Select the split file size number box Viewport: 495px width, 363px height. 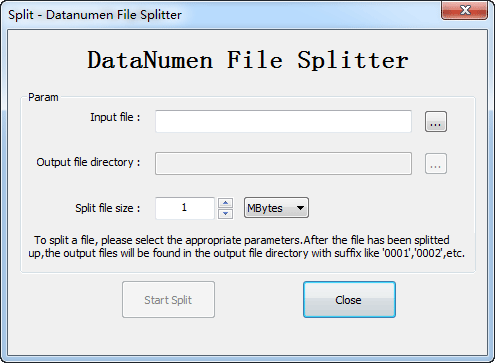pyautogui.click(x=185, y=208)
